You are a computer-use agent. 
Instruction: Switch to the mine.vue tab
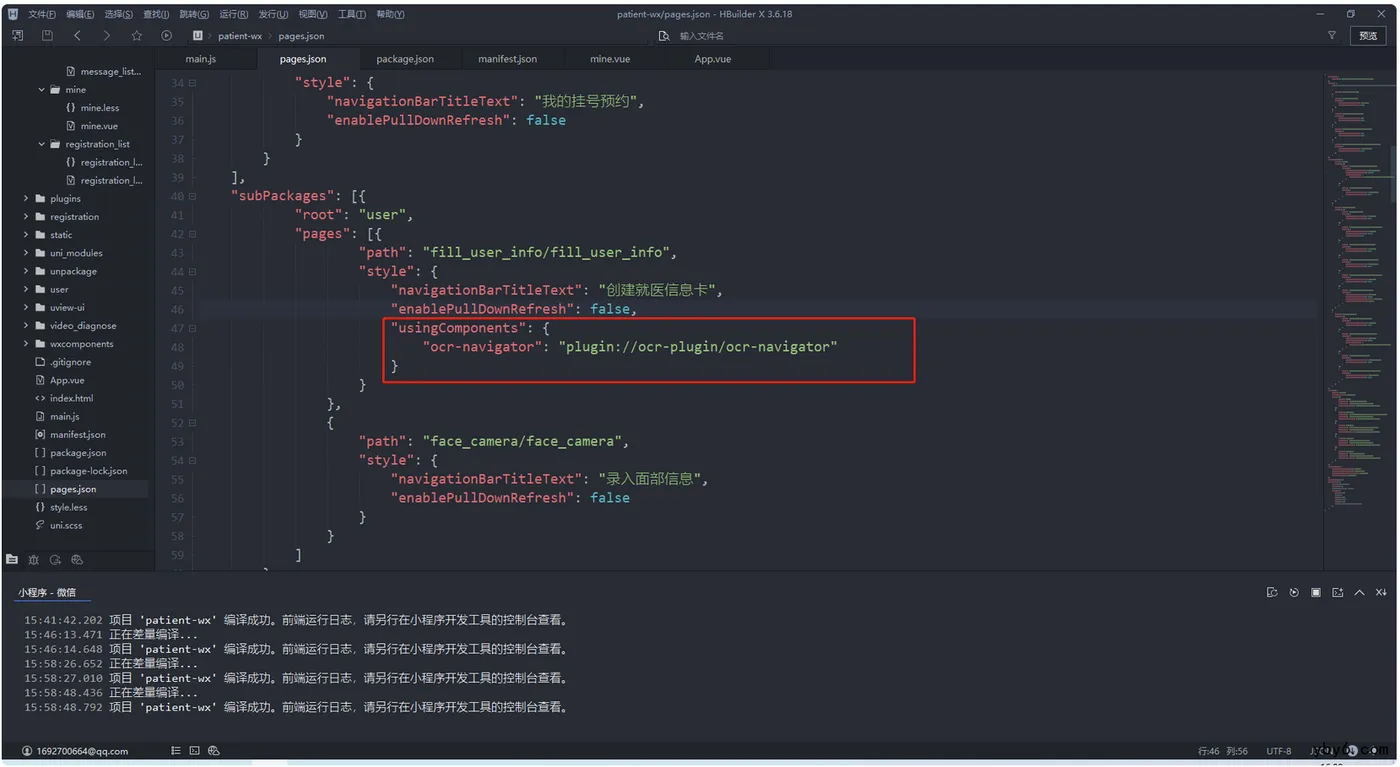coord(610,59)
